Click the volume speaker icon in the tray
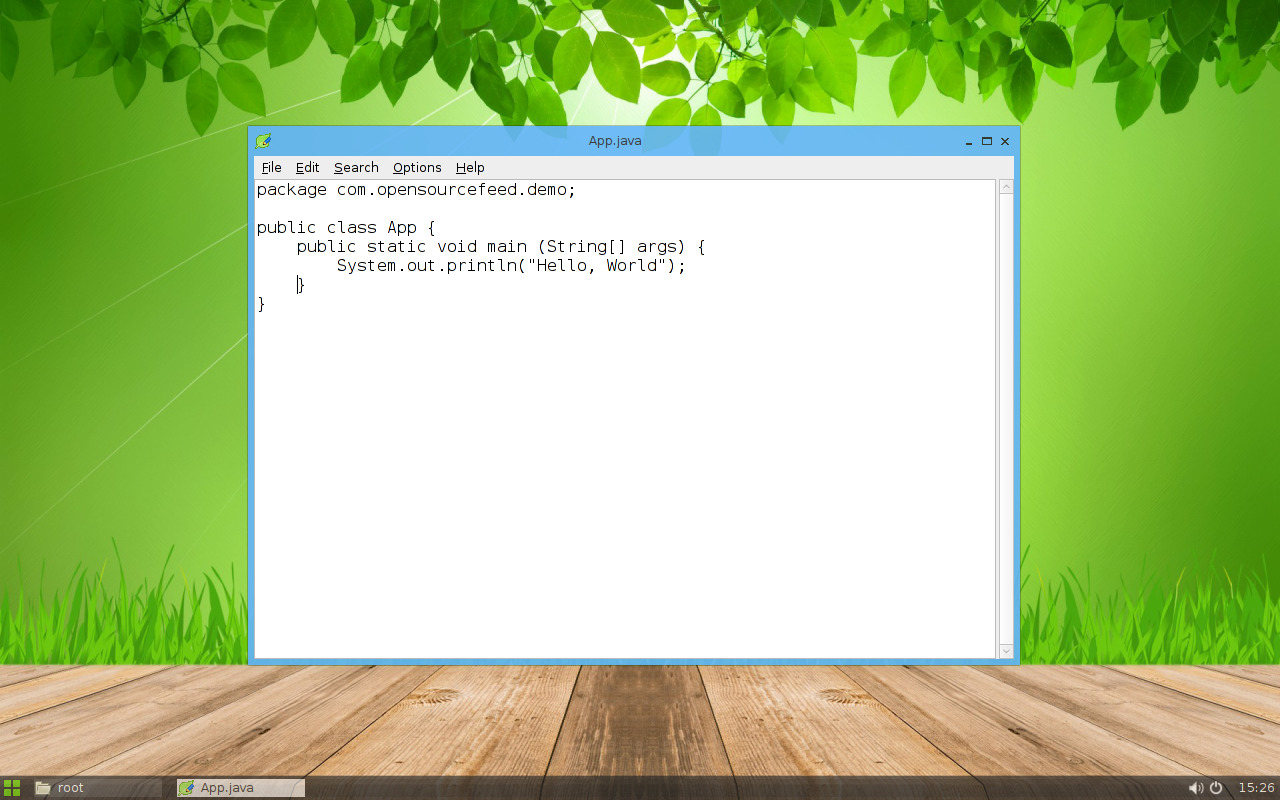This screenshot has width=1280, height=800. [x=1196, y=787]
